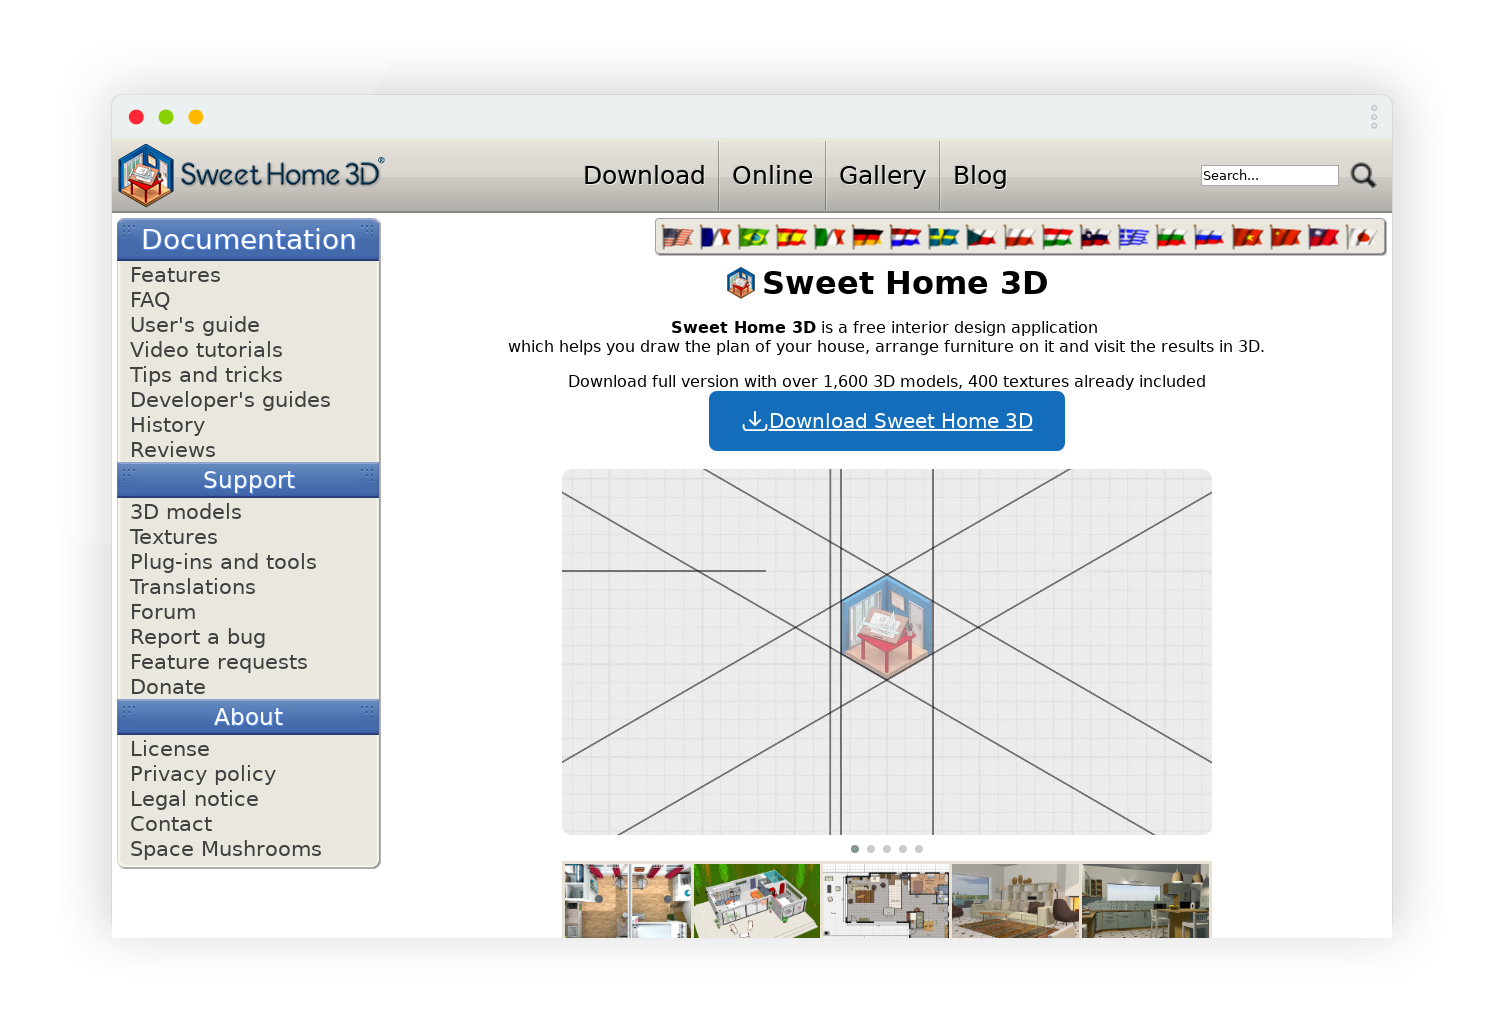Screen dimensions: 1504x1018
Task: Pick the Taiwan flag language
Action: [x=1323, y=237]
